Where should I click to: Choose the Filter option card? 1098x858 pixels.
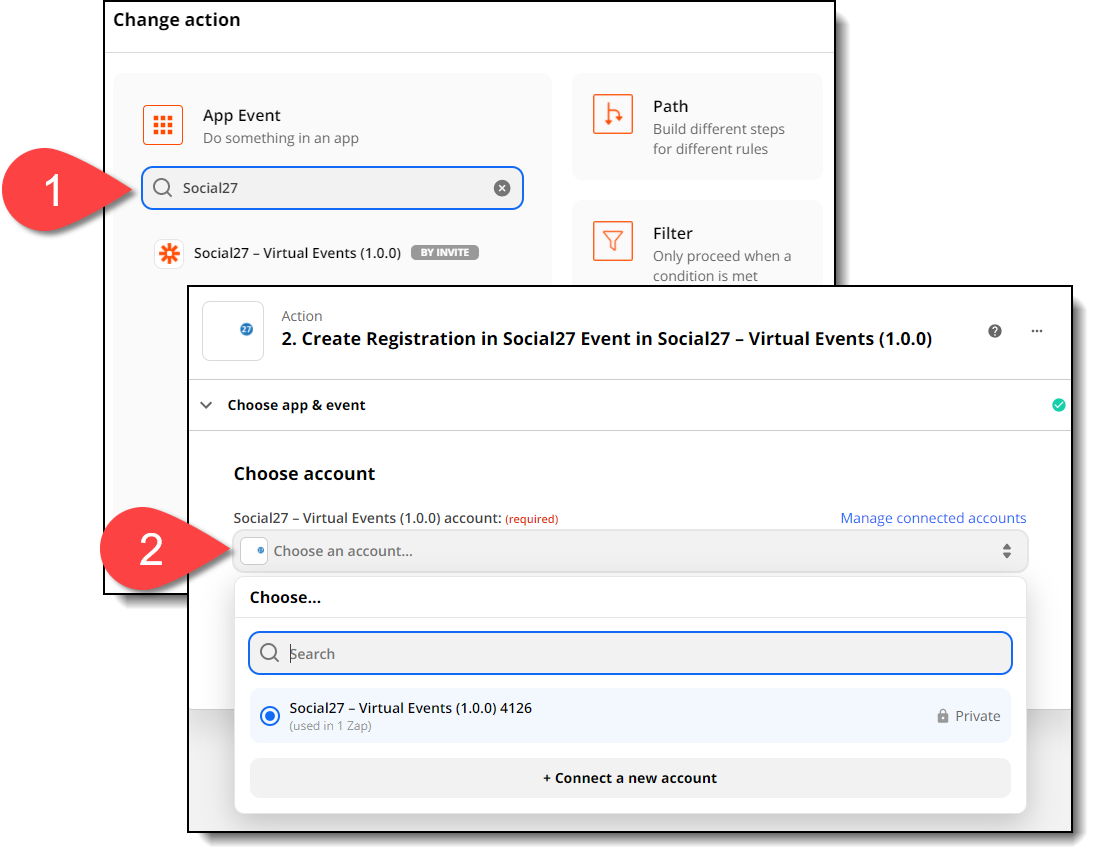[697, 248]
